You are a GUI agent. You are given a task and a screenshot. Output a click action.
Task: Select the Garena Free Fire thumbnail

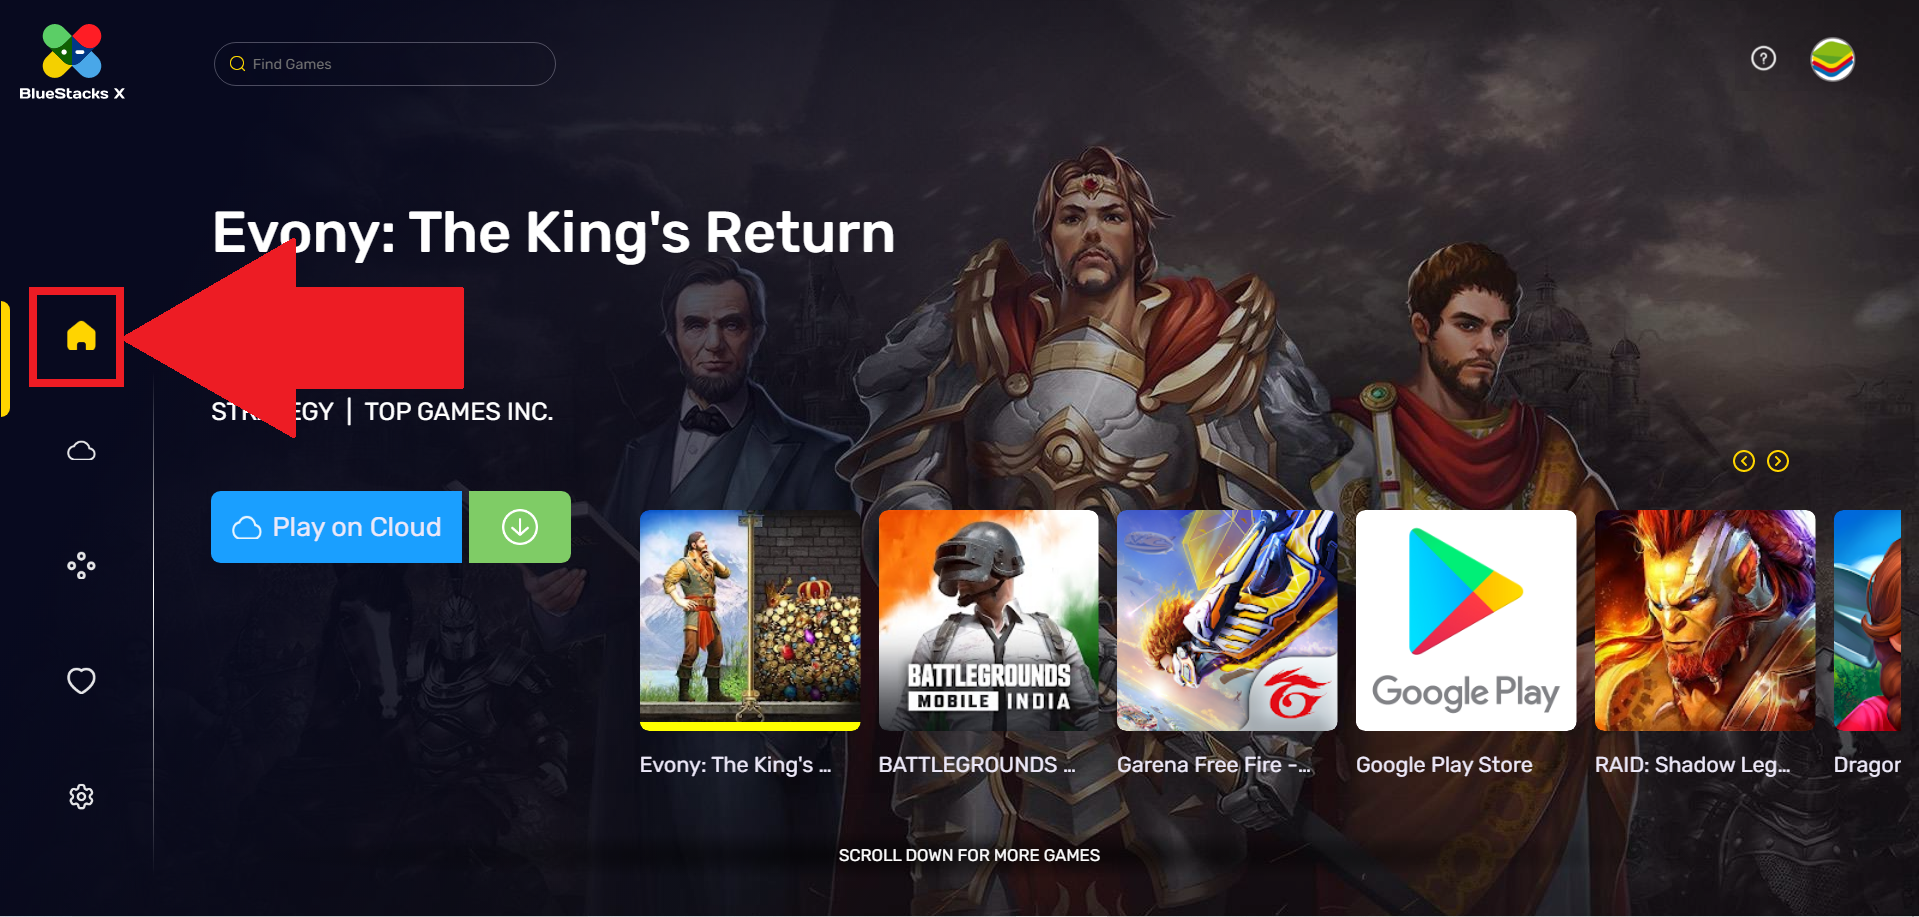[x=1227, y=620]
